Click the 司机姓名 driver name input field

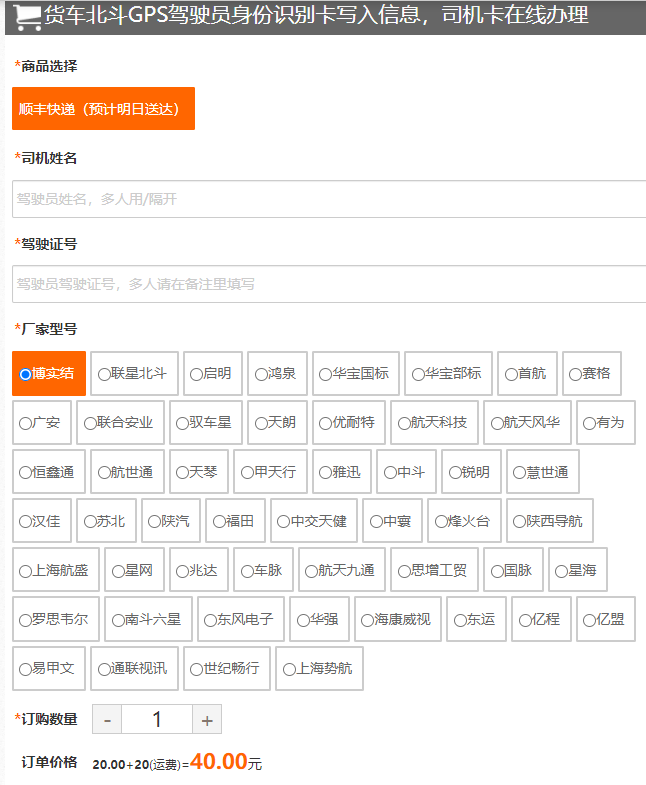pyautogui.click(x=329, y=199)
